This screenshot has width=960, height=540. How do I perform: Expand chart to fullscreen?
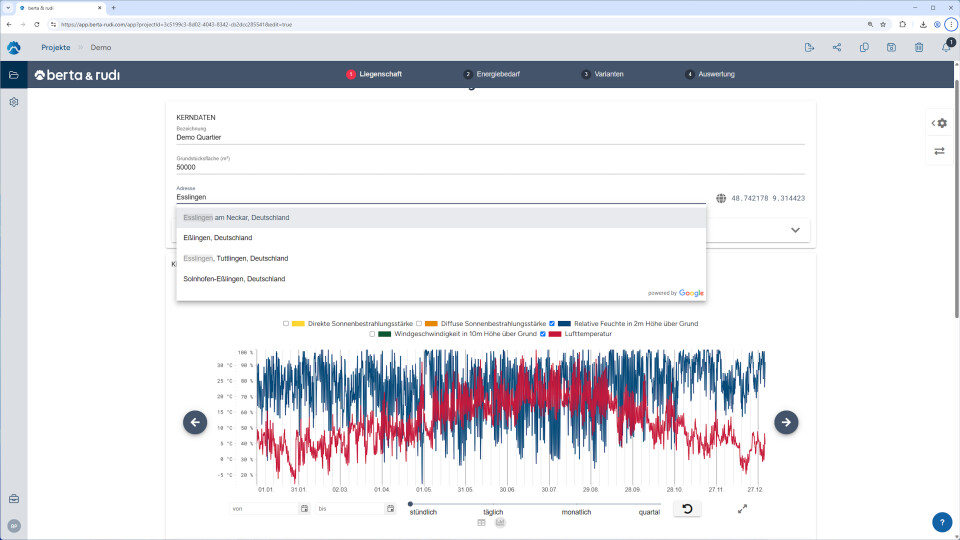[743, 509]
